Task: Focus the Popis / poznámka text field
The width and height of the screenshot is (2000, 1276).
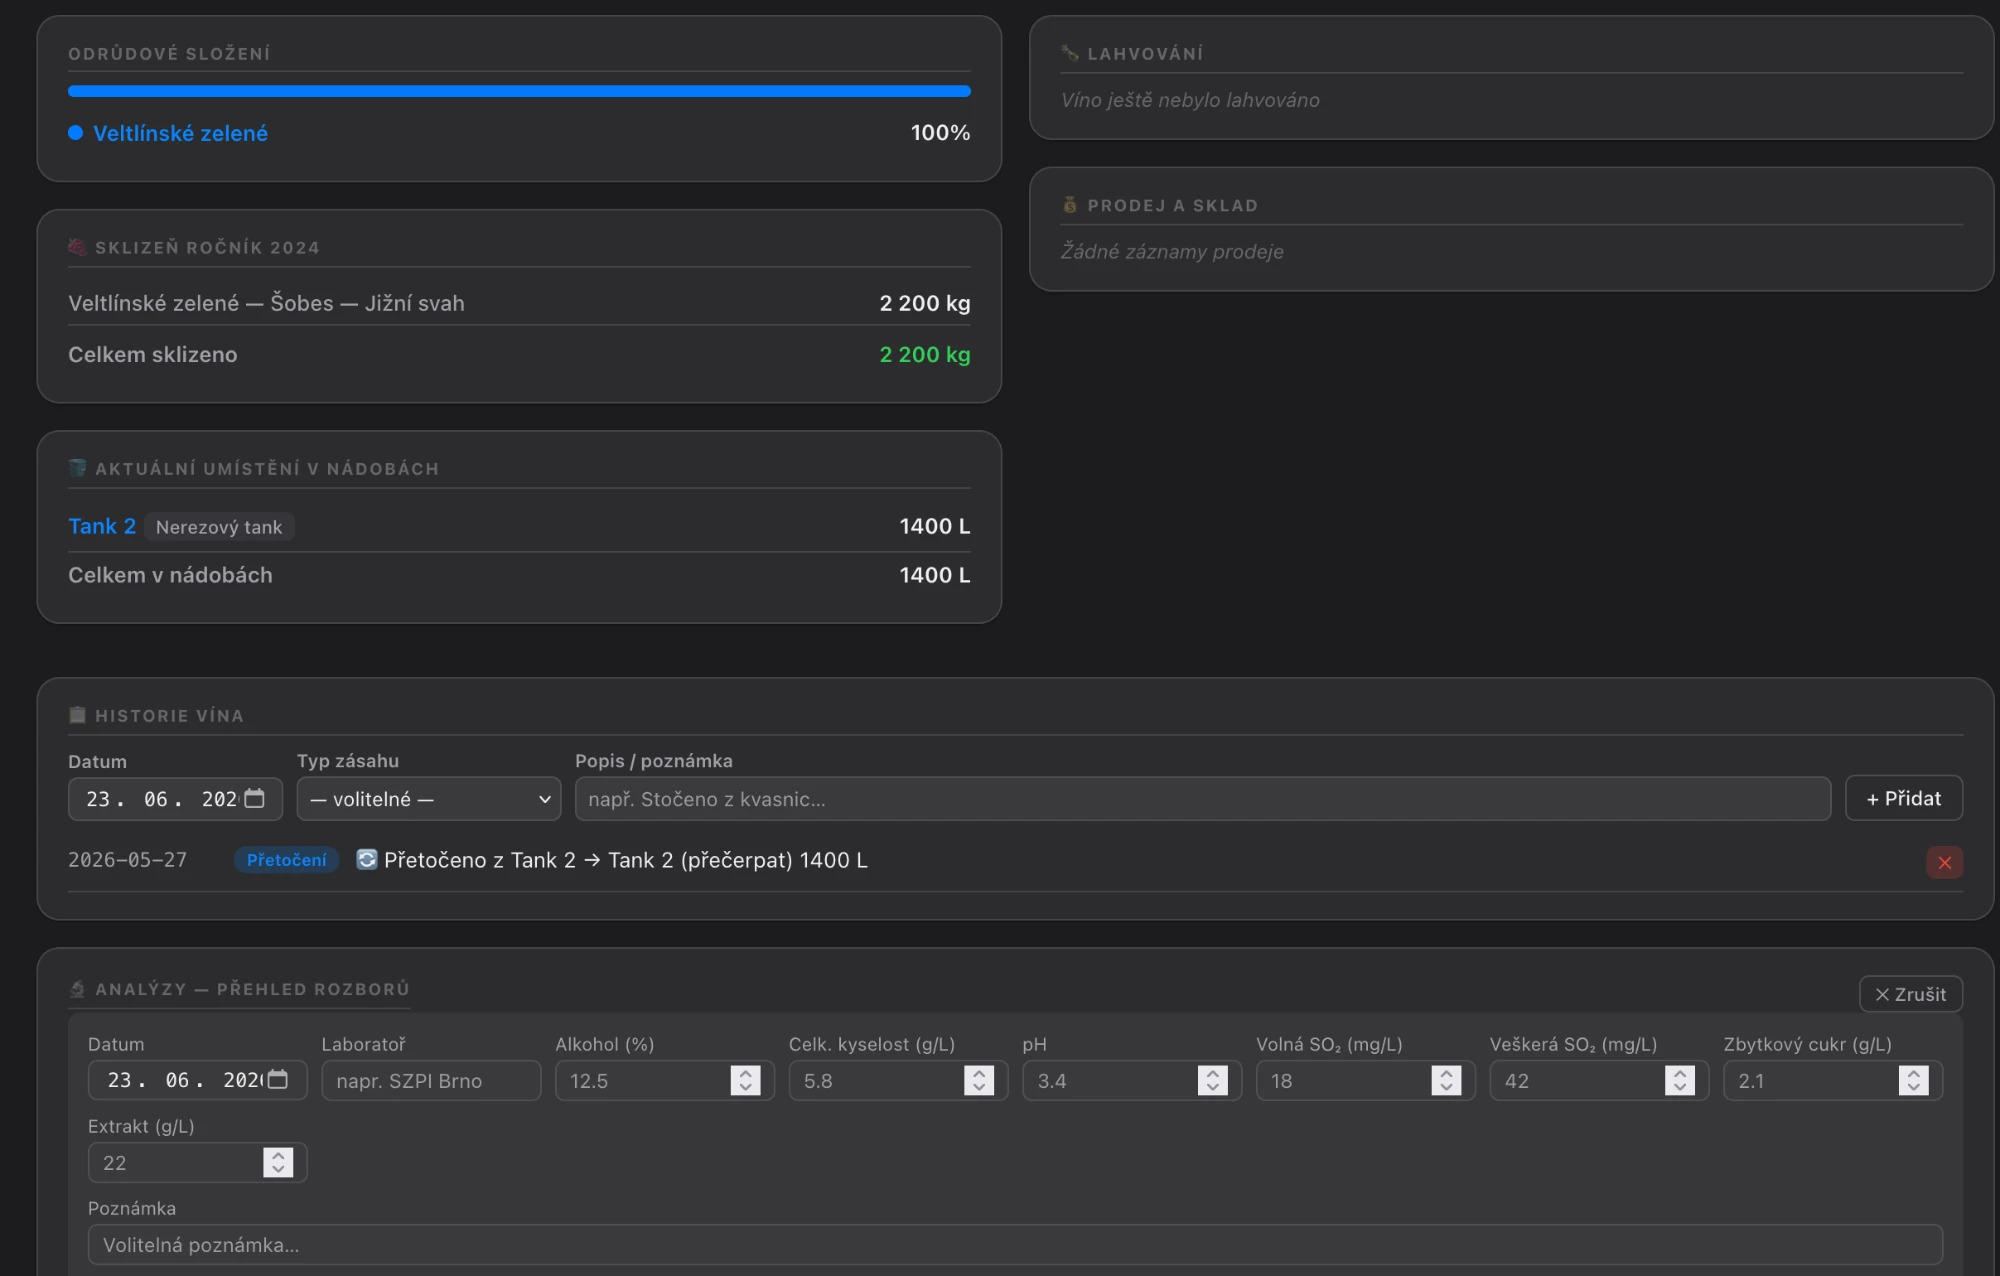Action: 1202,799
